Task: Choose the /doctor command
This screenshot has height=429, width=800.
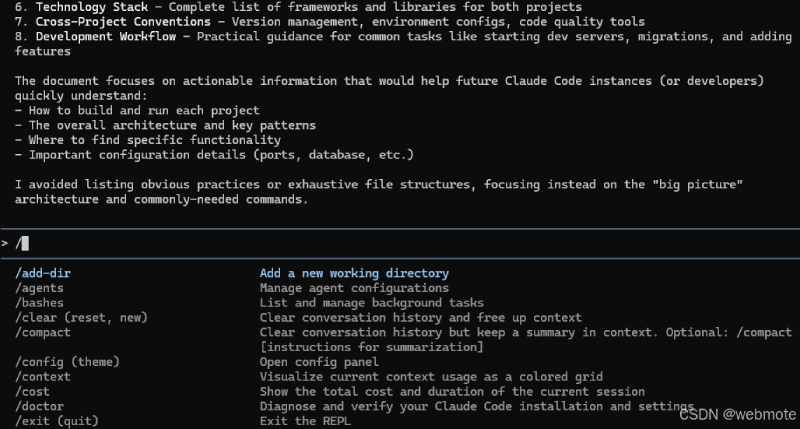Action: click(39, 406)
